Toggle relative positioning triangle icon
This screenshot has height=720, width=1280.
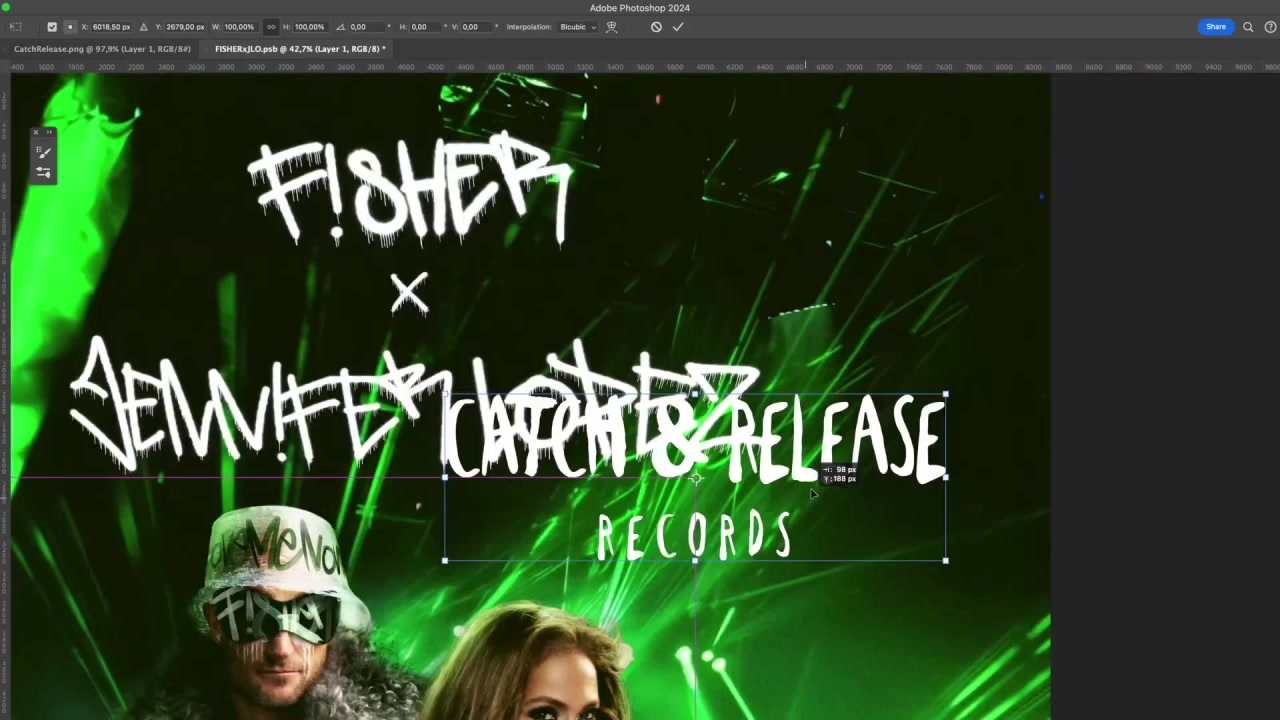(x=143, y=27)
